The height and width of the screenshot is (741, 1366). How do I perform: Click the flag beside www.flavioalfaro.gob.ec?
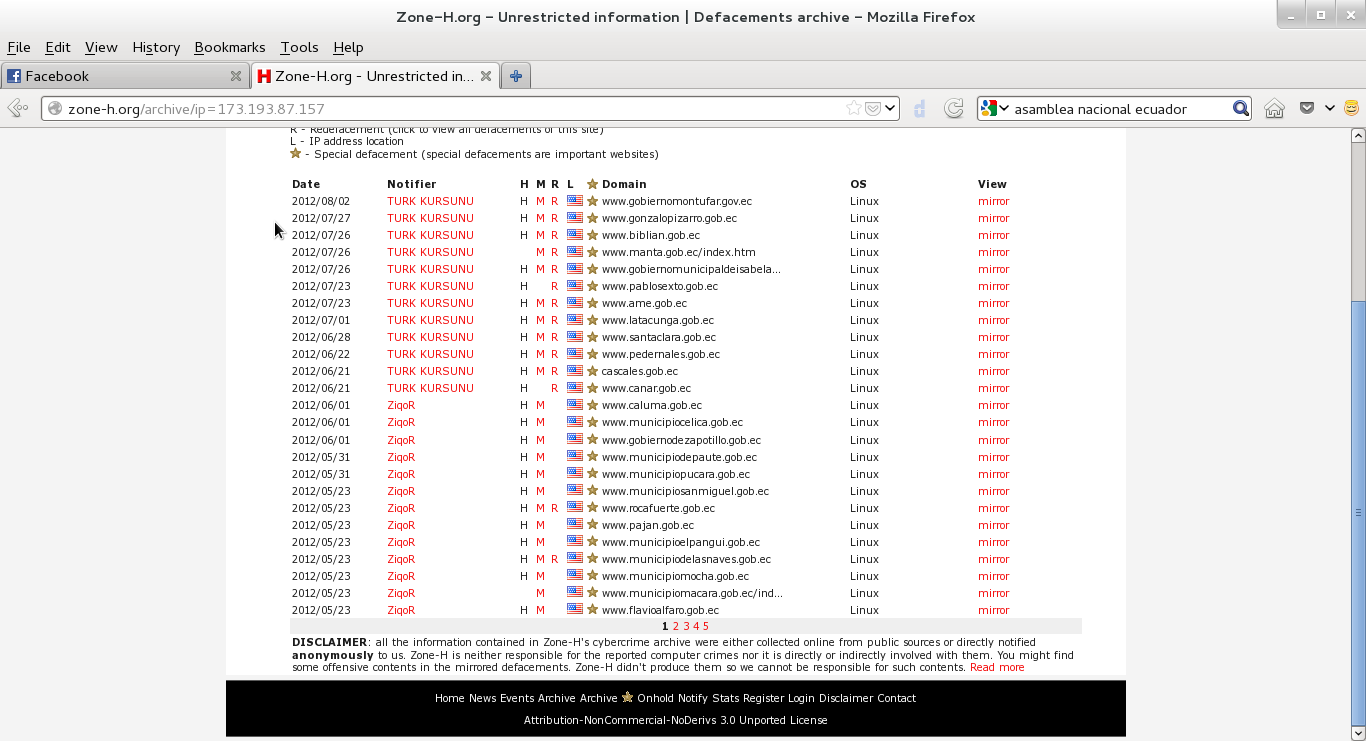[575, 610]
